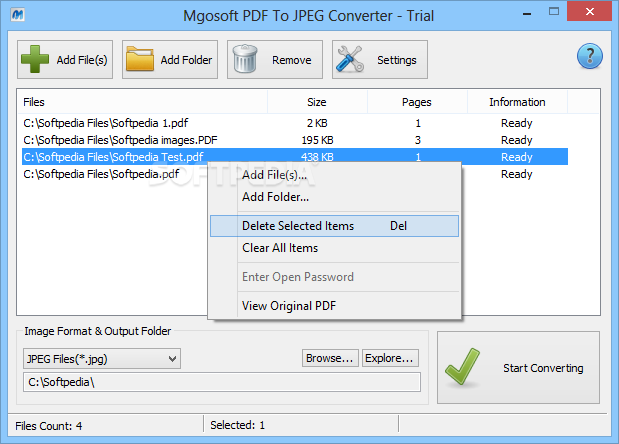Click the yellow folder Add Folder icon
The width and height of the screenshot is (619, 444).
tap(140, 59)
